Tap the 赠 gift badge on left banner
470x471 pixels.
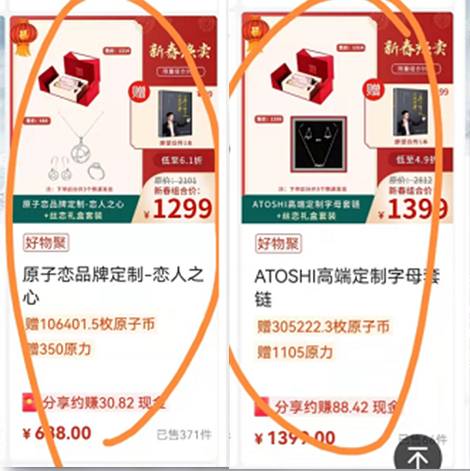coord(139,91)
